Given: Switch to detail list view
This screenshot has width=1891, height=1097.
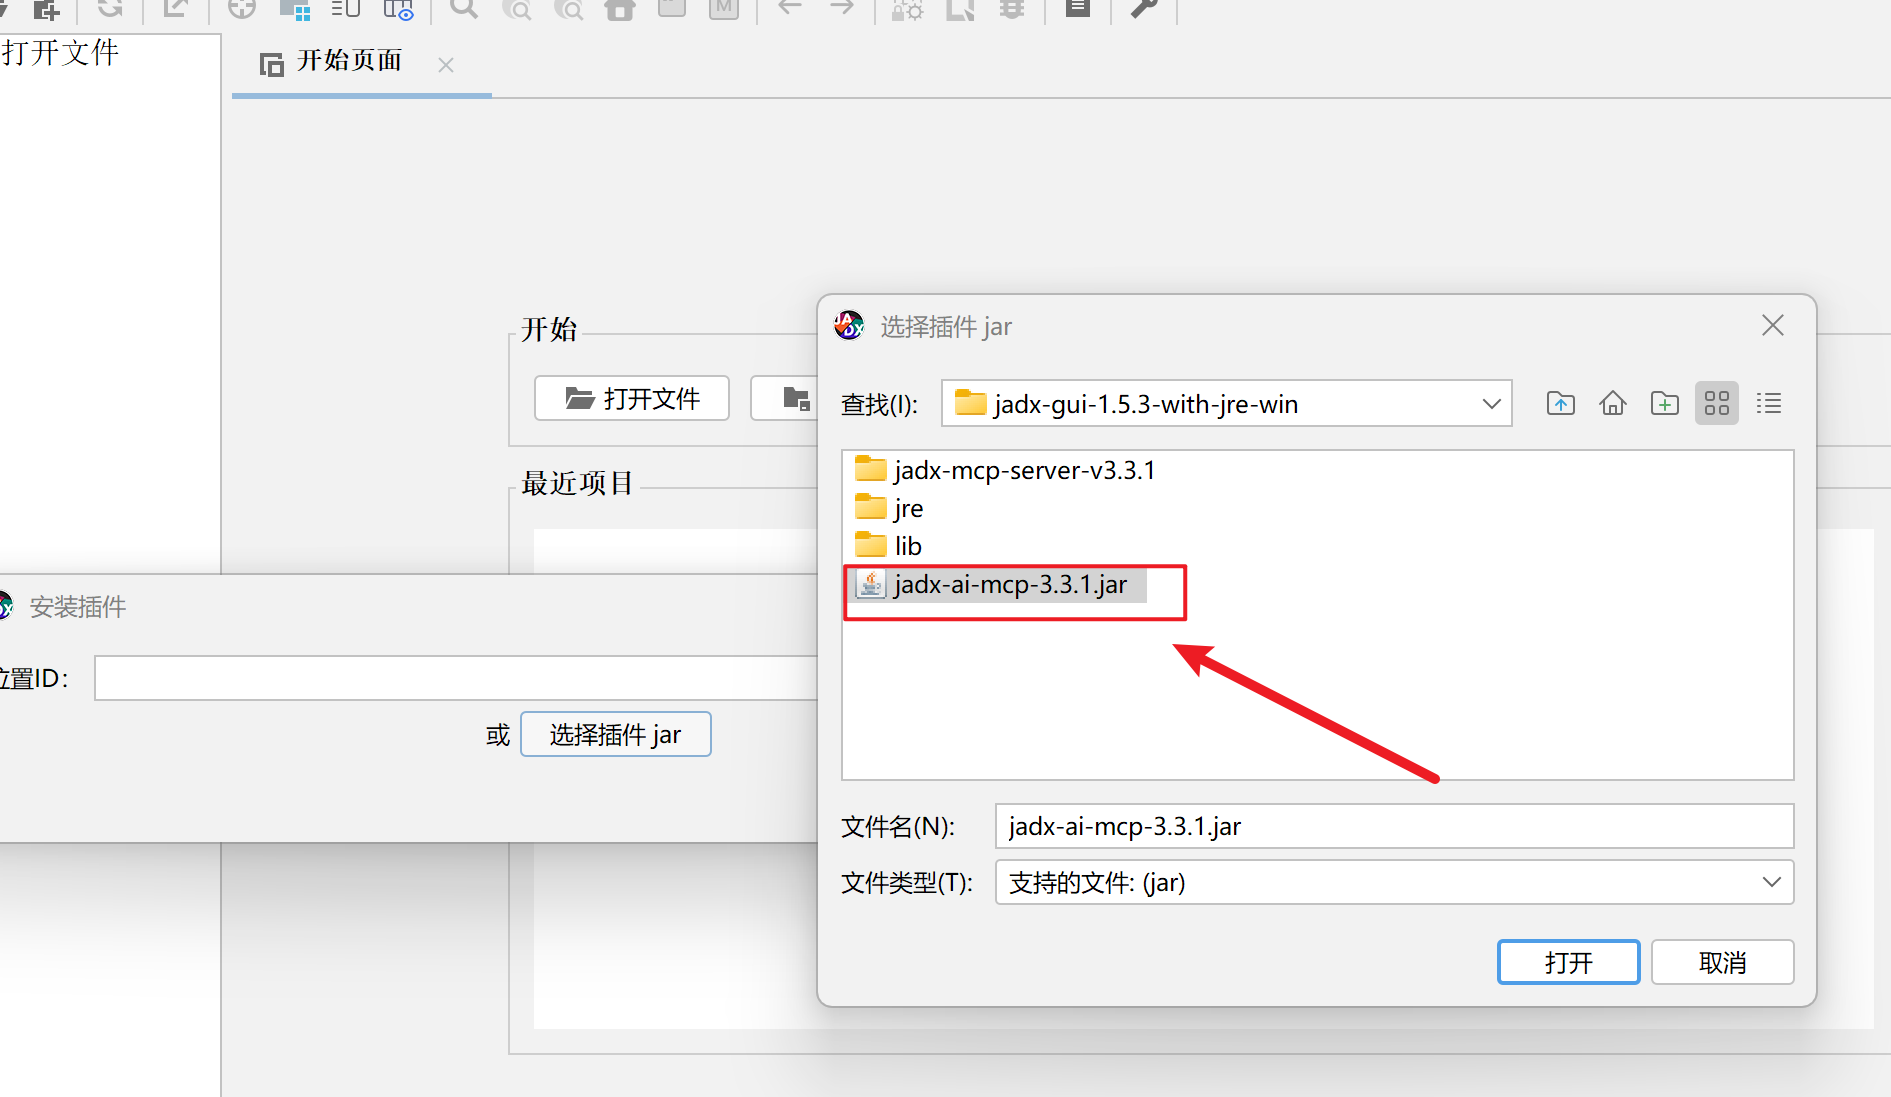Looking at the screenshot, I should point(1768,404).
